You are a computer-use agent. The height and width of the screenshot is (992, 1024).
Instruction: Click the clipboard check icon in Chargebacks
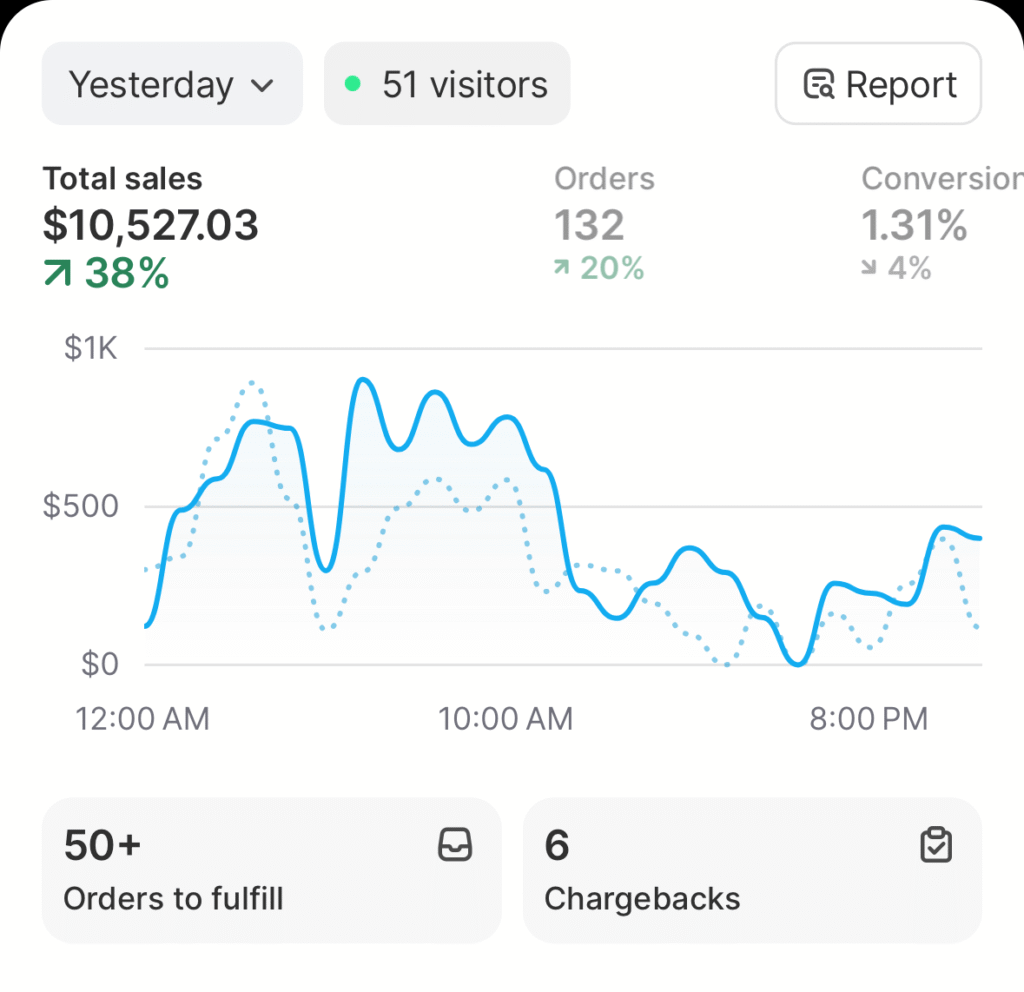tap(936, 846)
